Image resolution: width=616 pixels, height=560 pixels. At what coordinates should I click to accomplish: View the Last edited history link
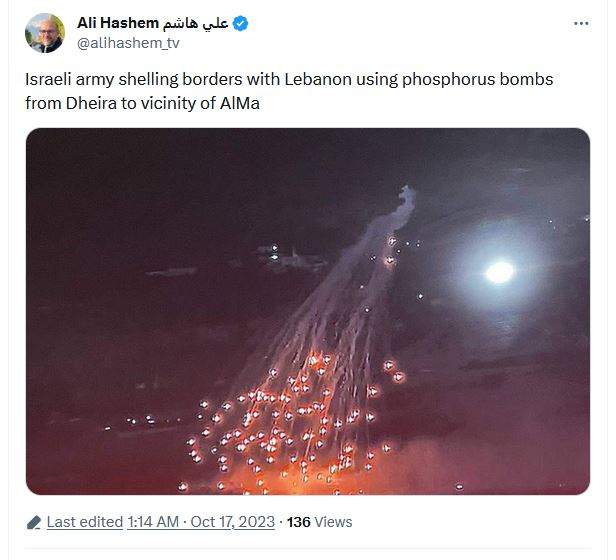pyautogui.click(x=85, y=522)
